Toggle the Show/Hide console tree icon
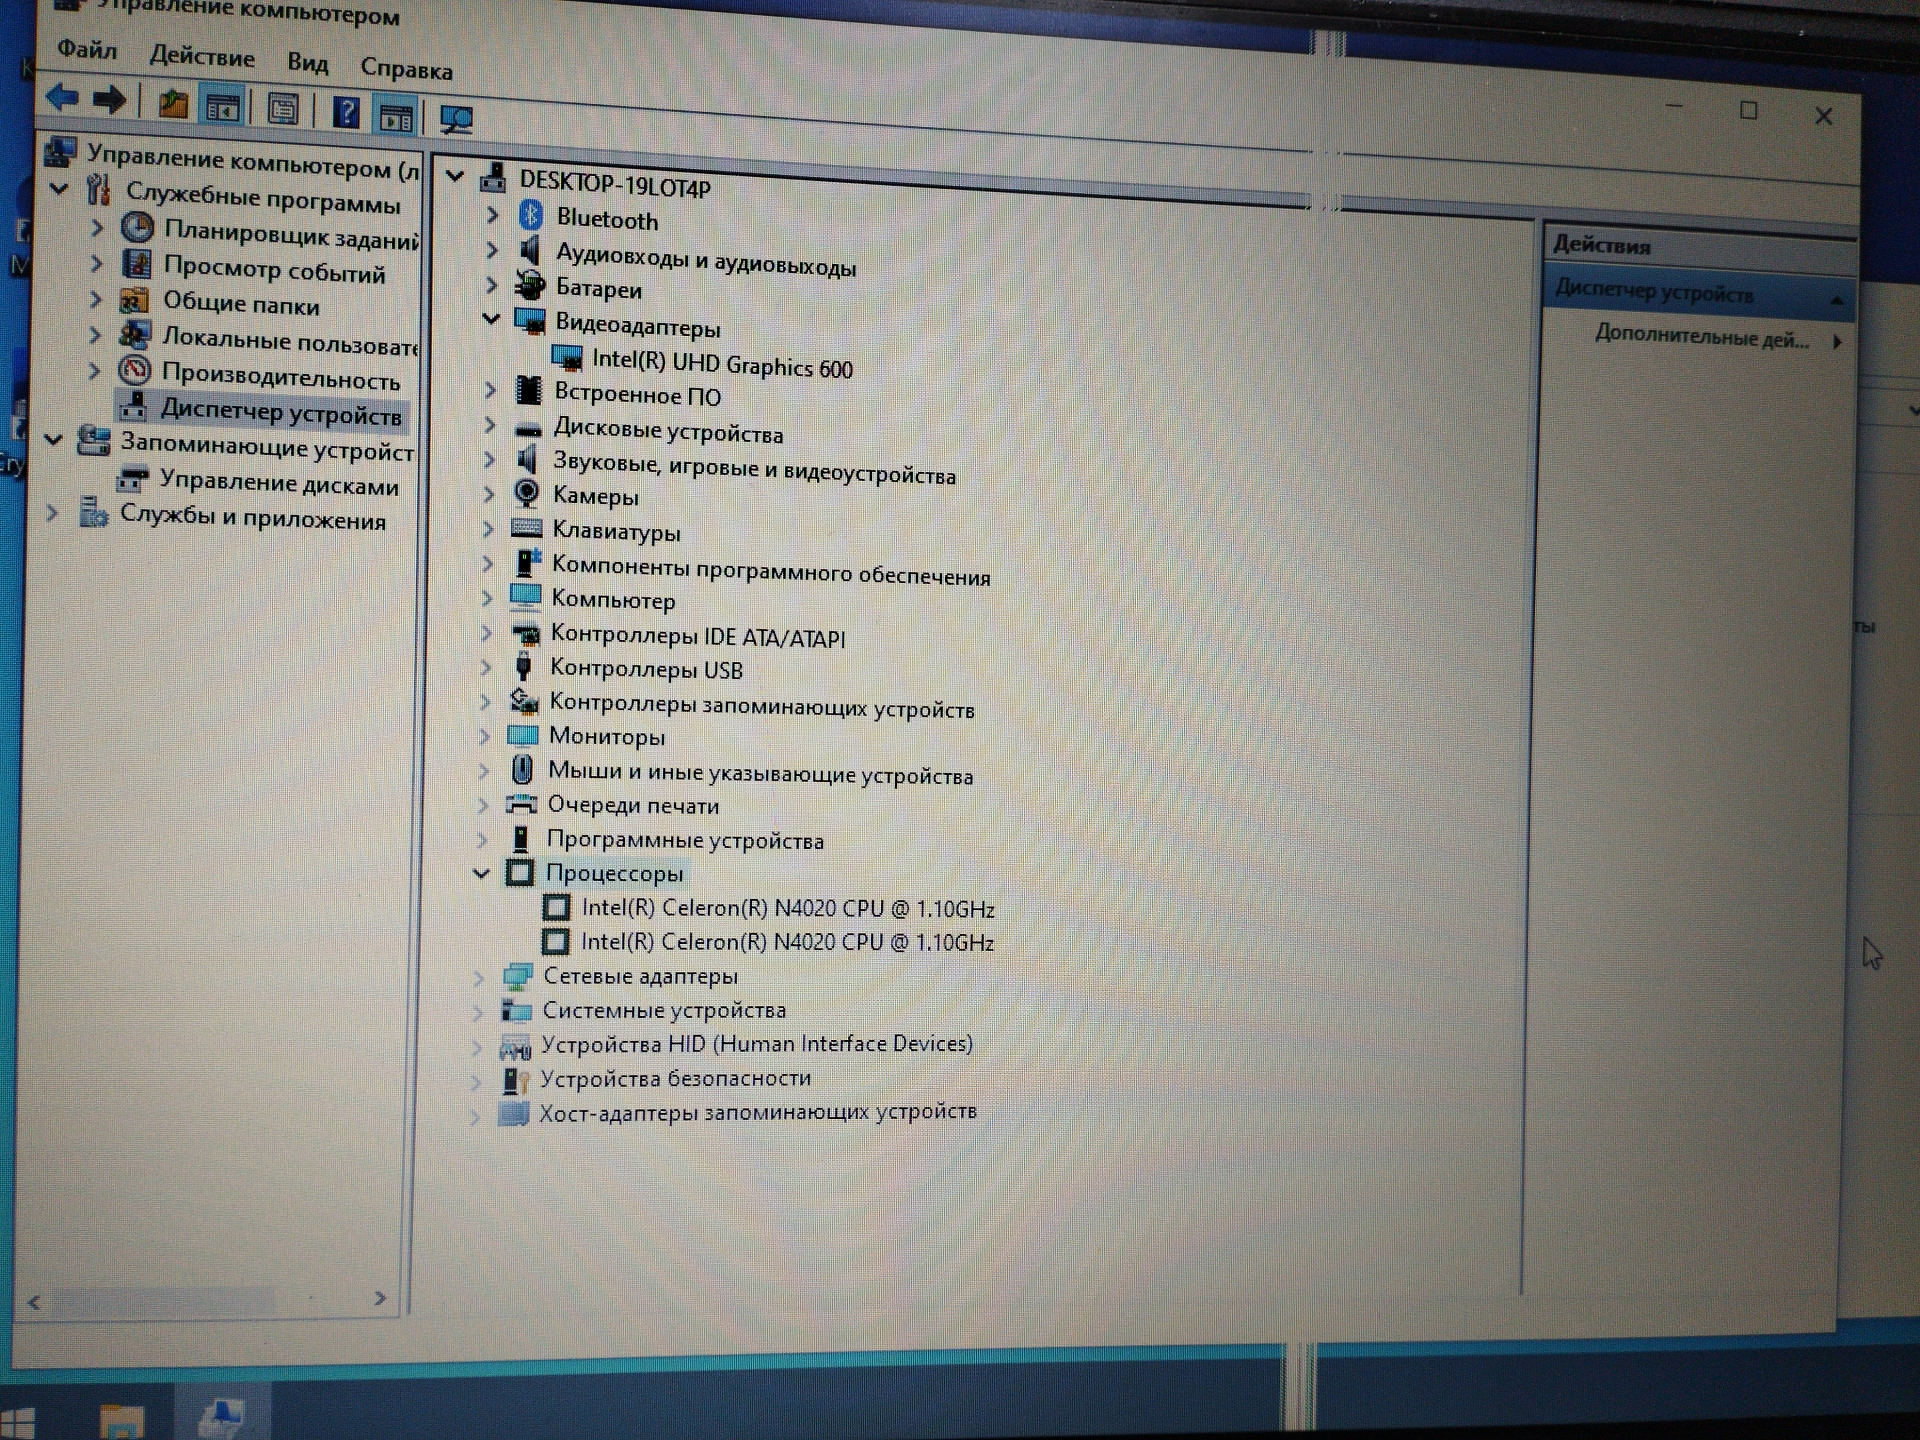Image resolution: width=1920 pixels, height=1440 pixels. point(222,106)
